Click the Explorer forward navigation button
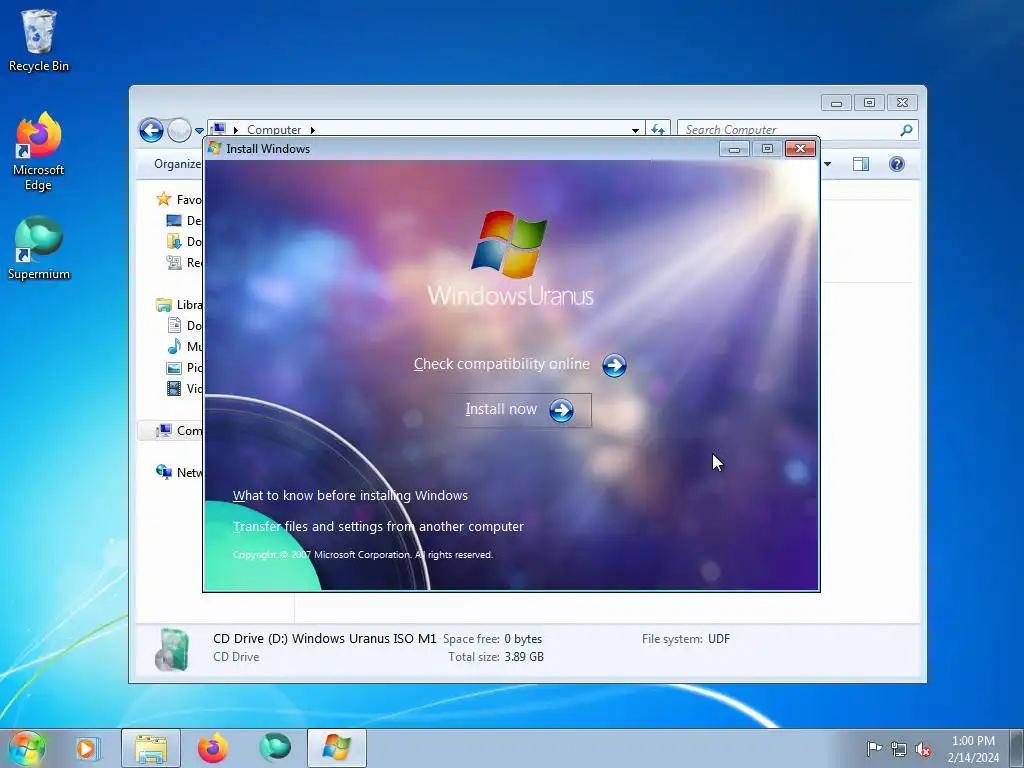 [x=179, y=131]
